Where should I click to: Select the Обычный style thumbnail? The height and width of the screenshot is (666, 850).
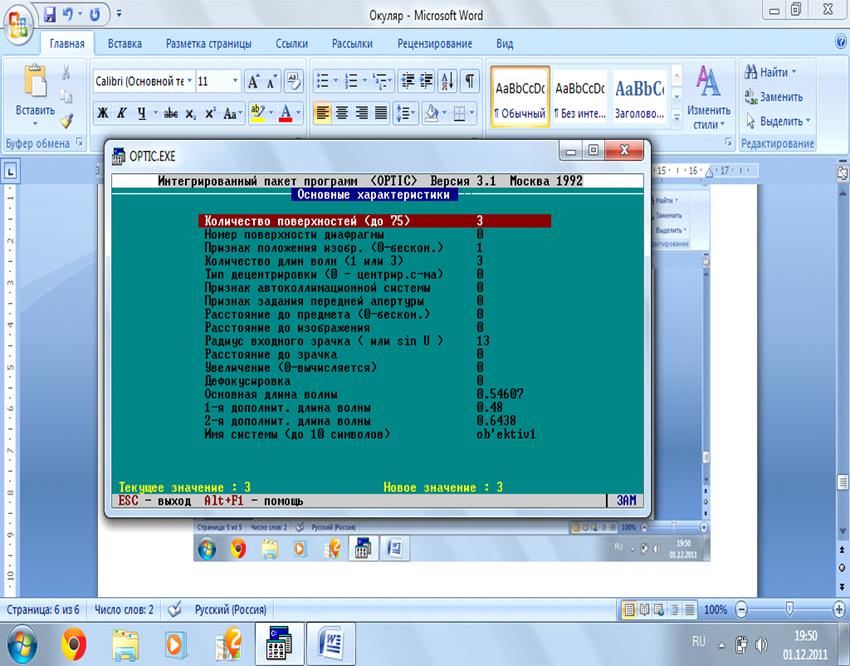click(520, 98)
